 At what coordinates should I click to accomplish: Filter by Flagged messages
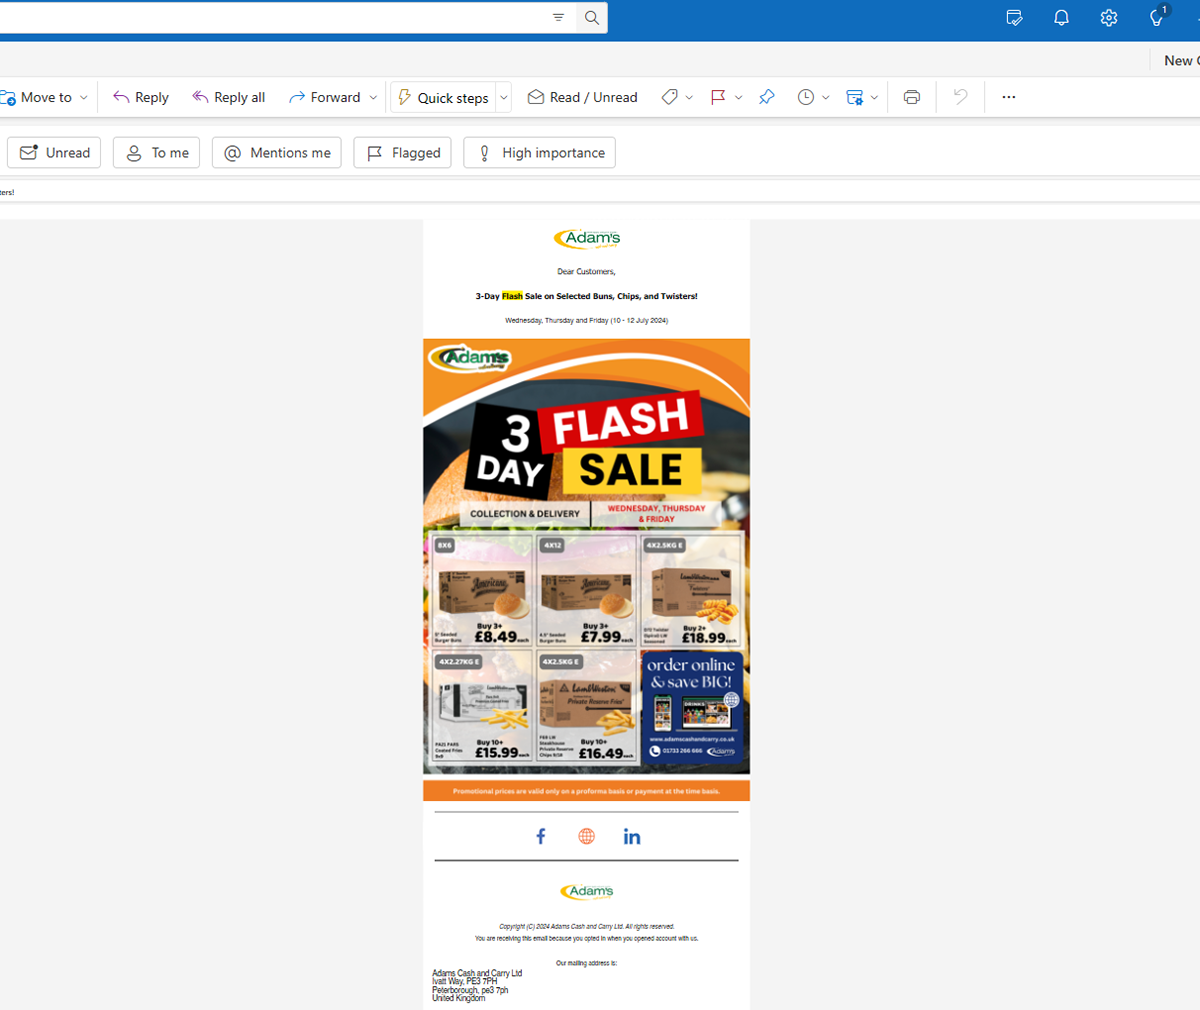(403, 153)
